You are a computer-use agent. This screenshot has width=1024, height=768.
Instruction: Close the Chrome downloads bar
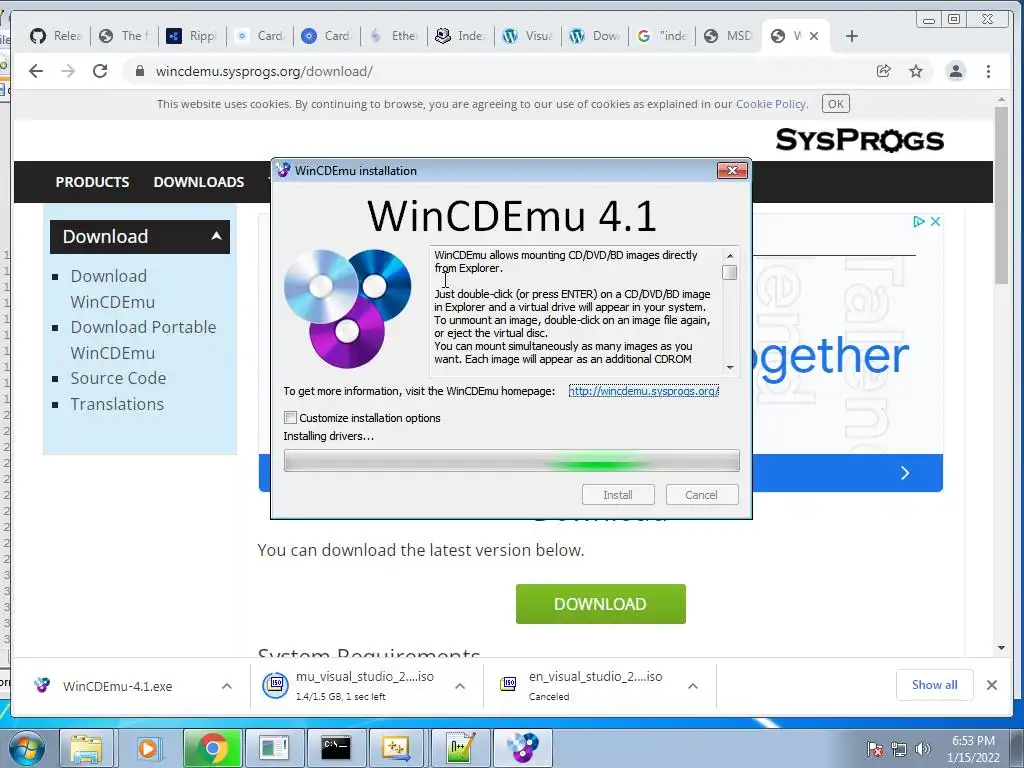[x=991, y=684]
